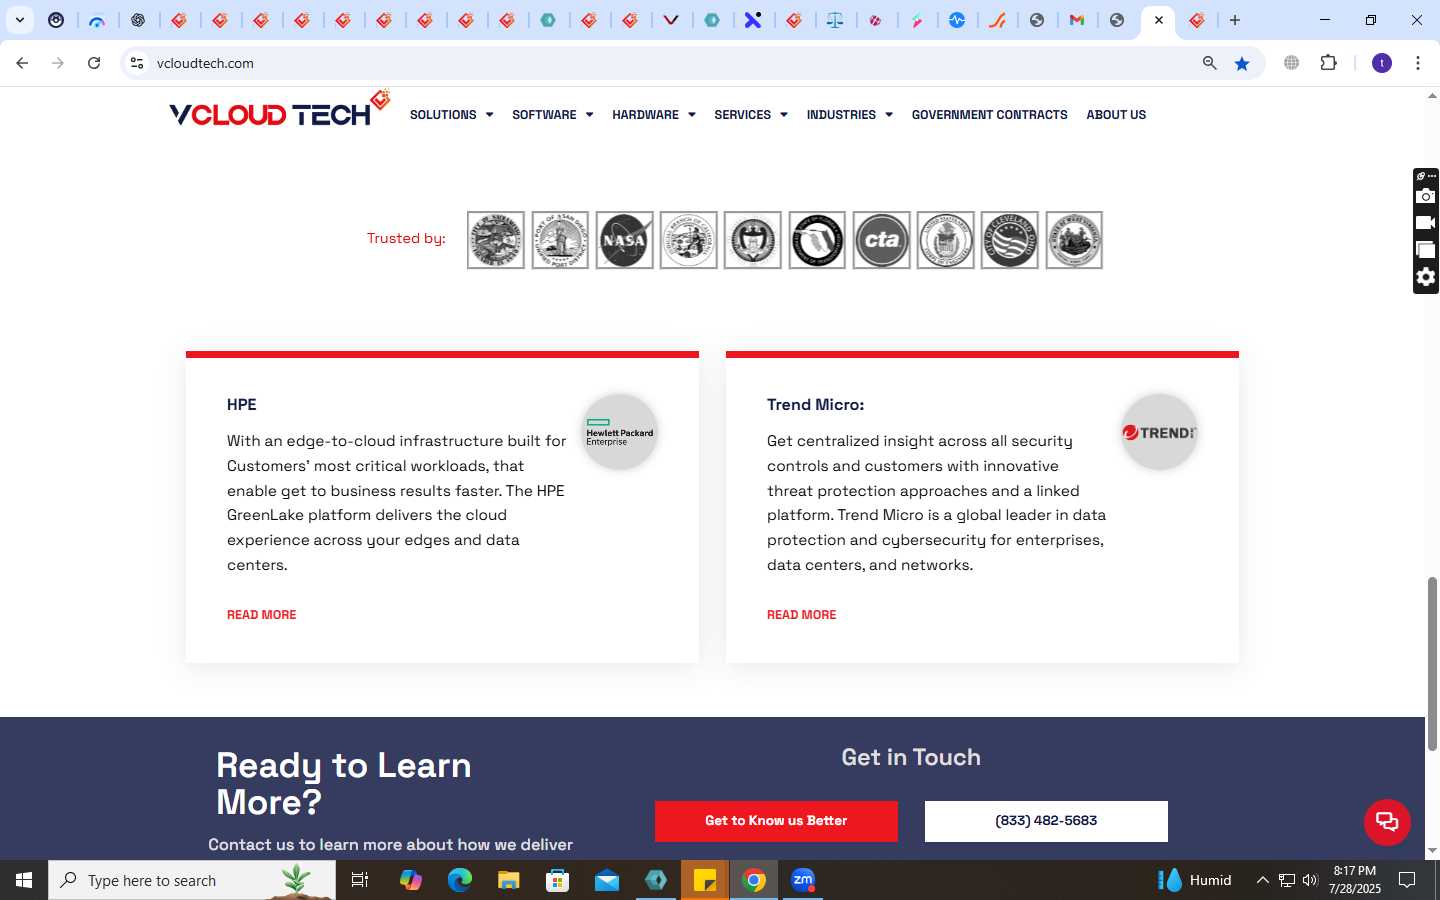The height and width of the screenshot is (900, 1440).
Task: Open the Chrome extensions puzzle icon
Action: [1328, 63]
